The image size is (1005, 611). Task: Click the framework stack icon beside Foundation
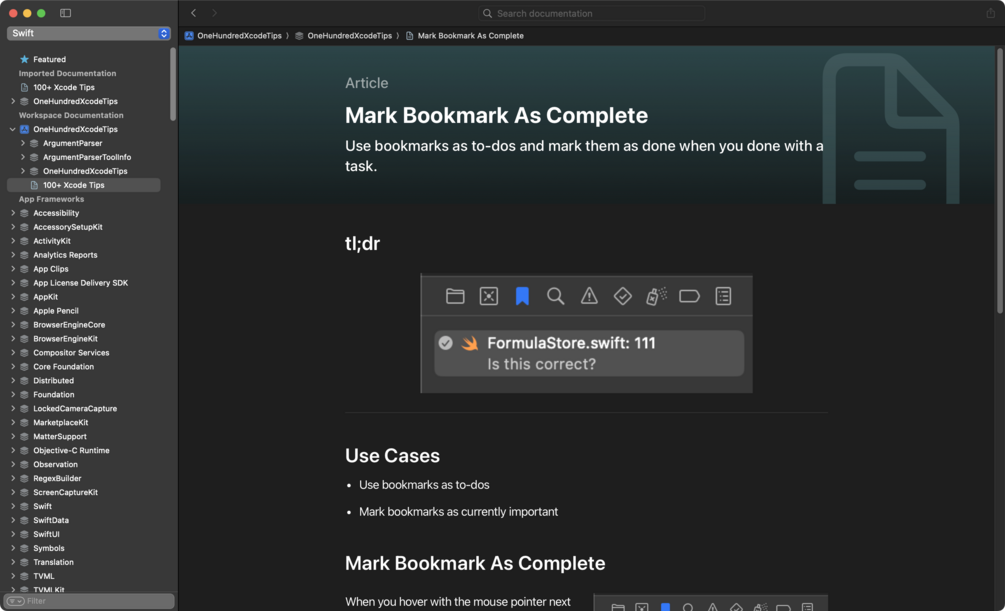(24, 394)
